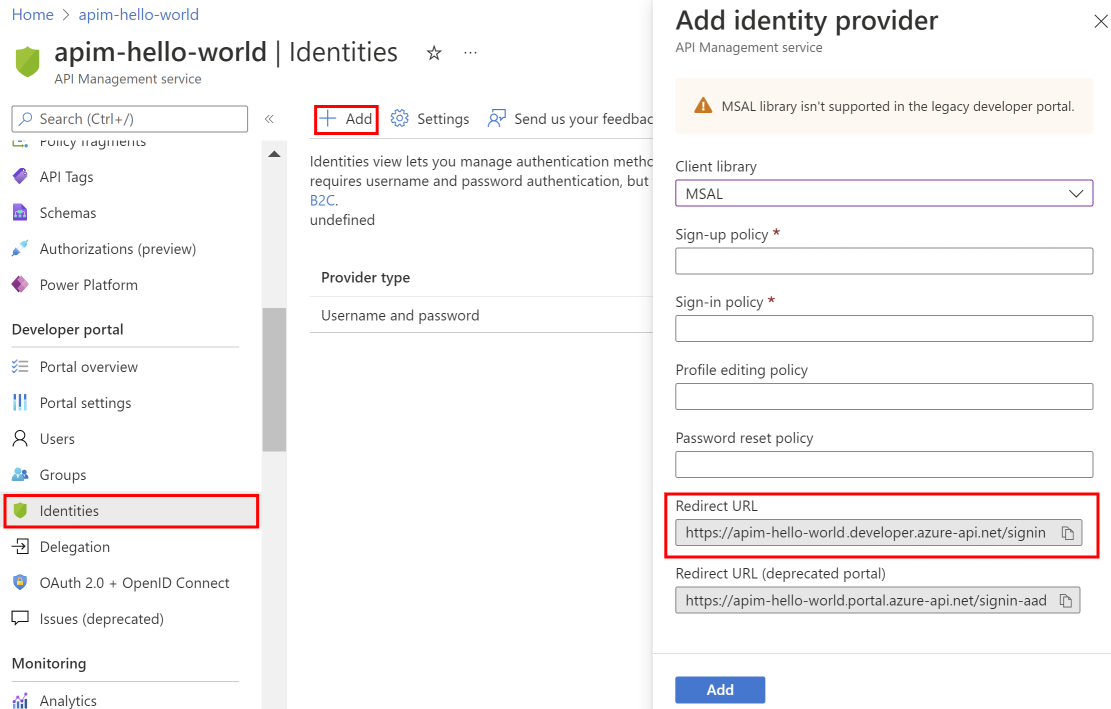Screen dimensions: 1111x709
Task: Click the blue Add button
Action: (720, 690)
